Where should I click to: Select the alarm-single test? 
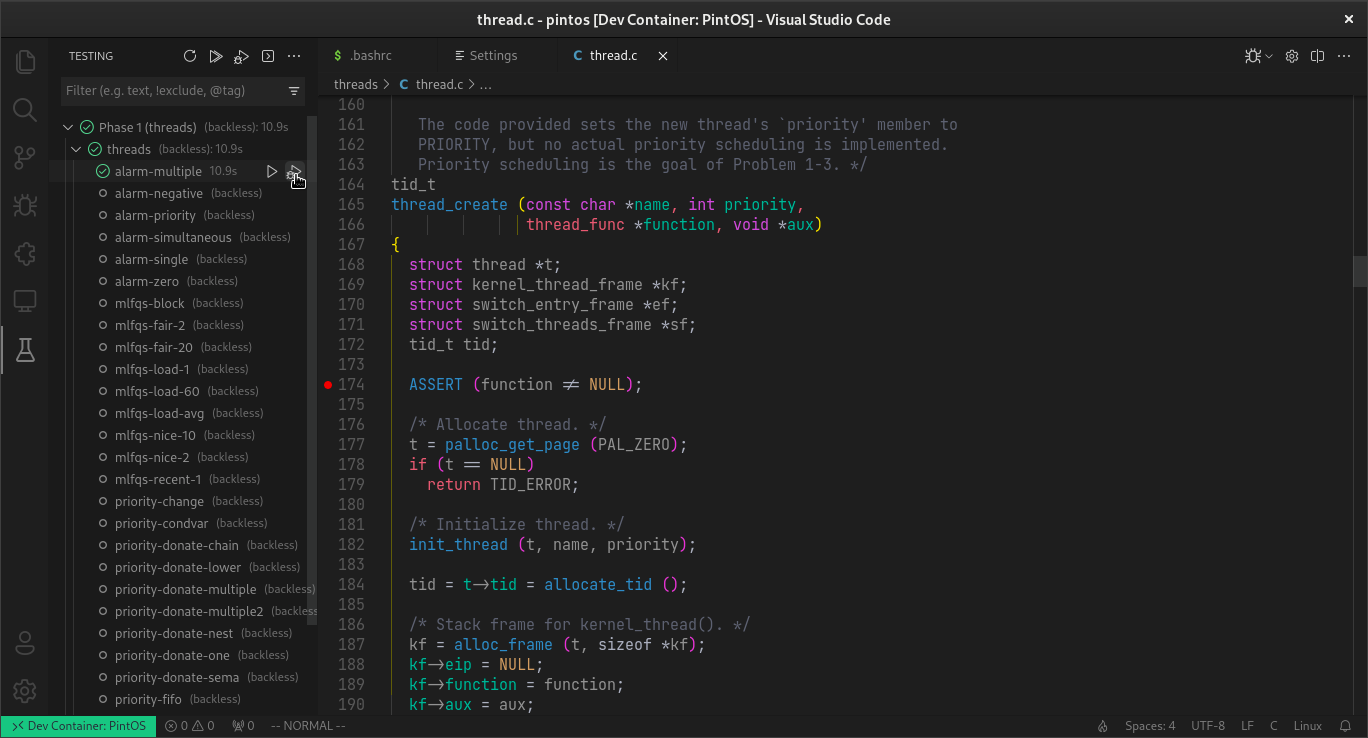click(x=151, y=260)
